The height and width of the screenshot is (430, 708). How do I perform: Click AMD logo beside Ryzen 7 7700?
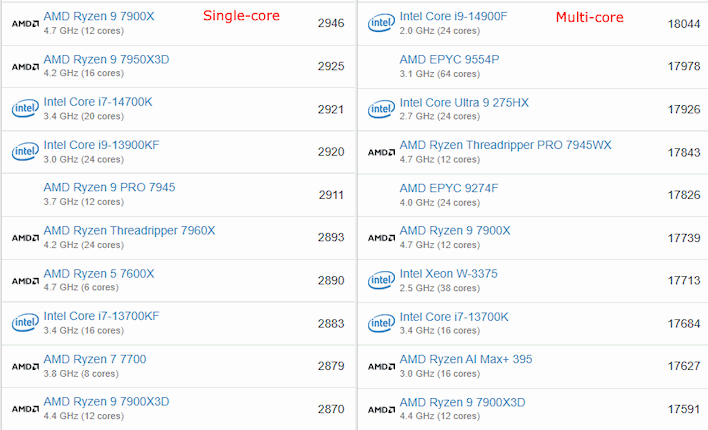pos(25,366)
